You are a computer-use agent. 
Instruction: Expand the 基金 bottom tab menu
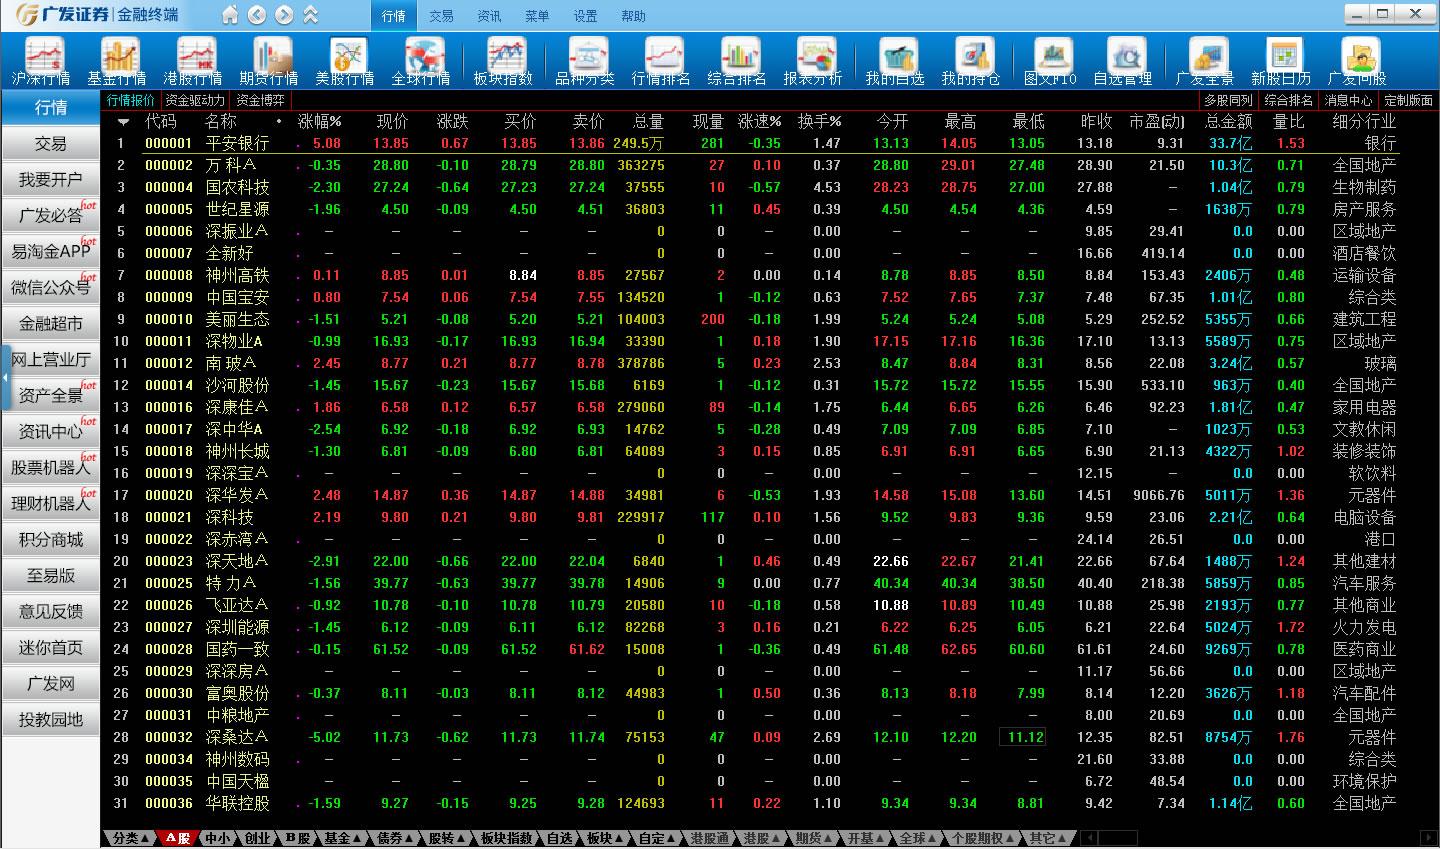341,838
